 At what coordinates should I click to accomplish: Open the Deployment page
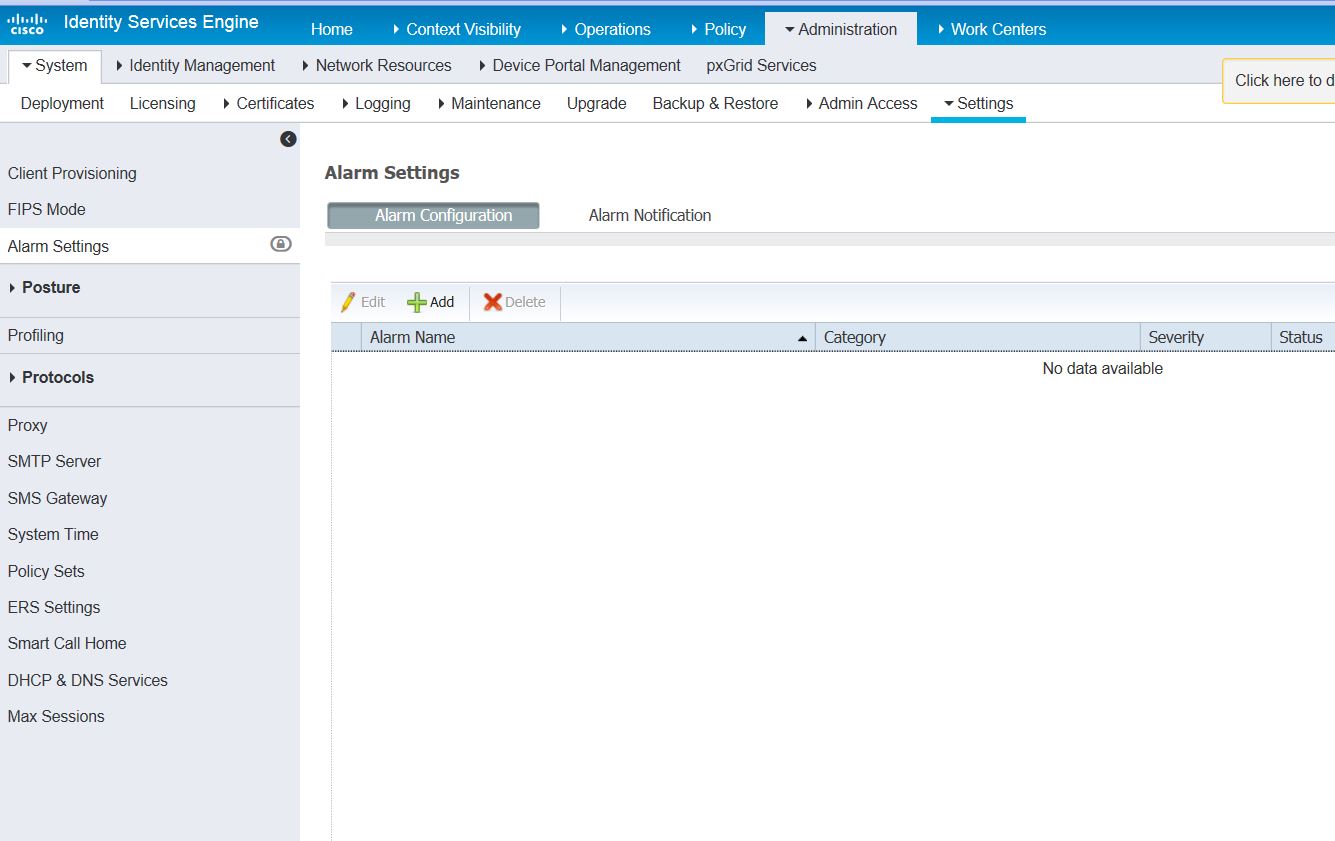tap(62, 103)
